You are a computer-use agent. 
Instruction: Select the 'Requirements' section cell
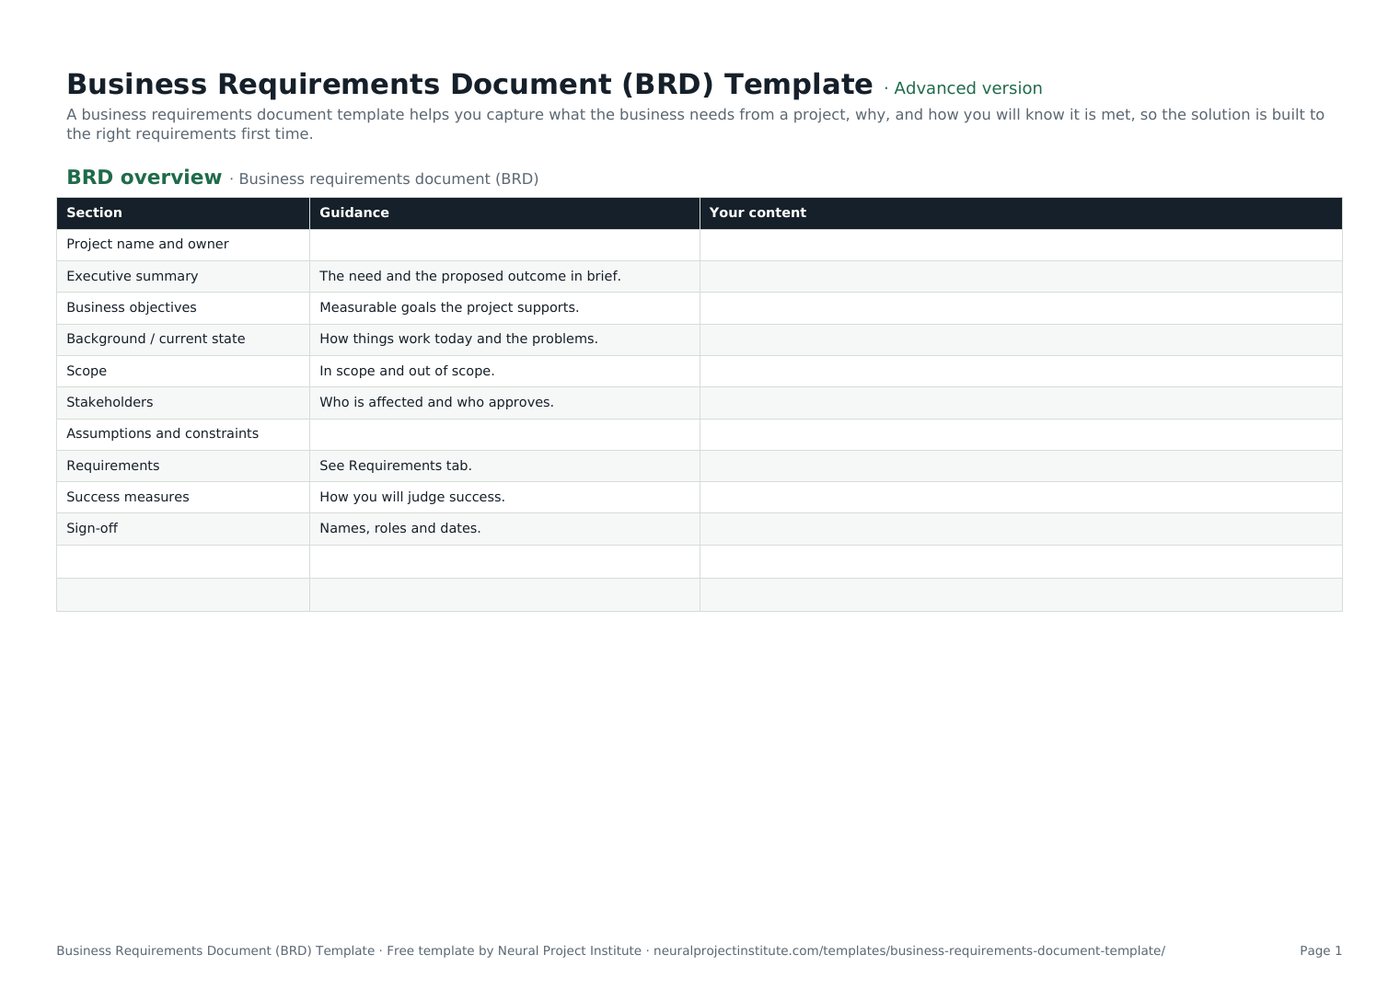pyautogui.click(x=183, y=466)
